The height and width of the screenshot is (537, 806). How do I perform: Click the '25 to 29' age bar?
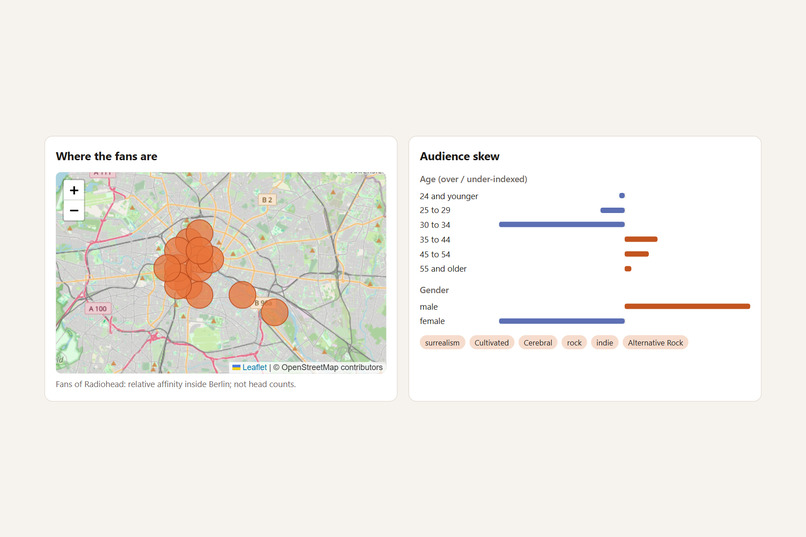click(613, 210)
